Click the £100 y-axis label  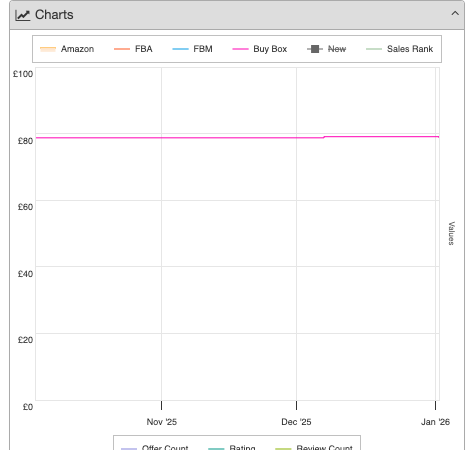coord(23,74)
